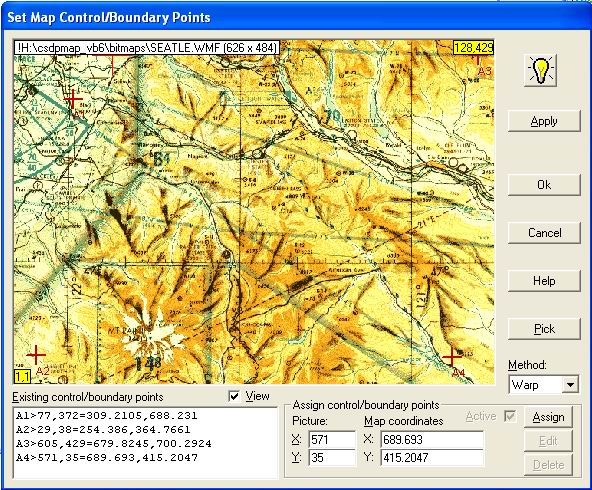The height and width of the screenshot is (490, 592).
Task: Open Help for this dialog
Action: 544,281
